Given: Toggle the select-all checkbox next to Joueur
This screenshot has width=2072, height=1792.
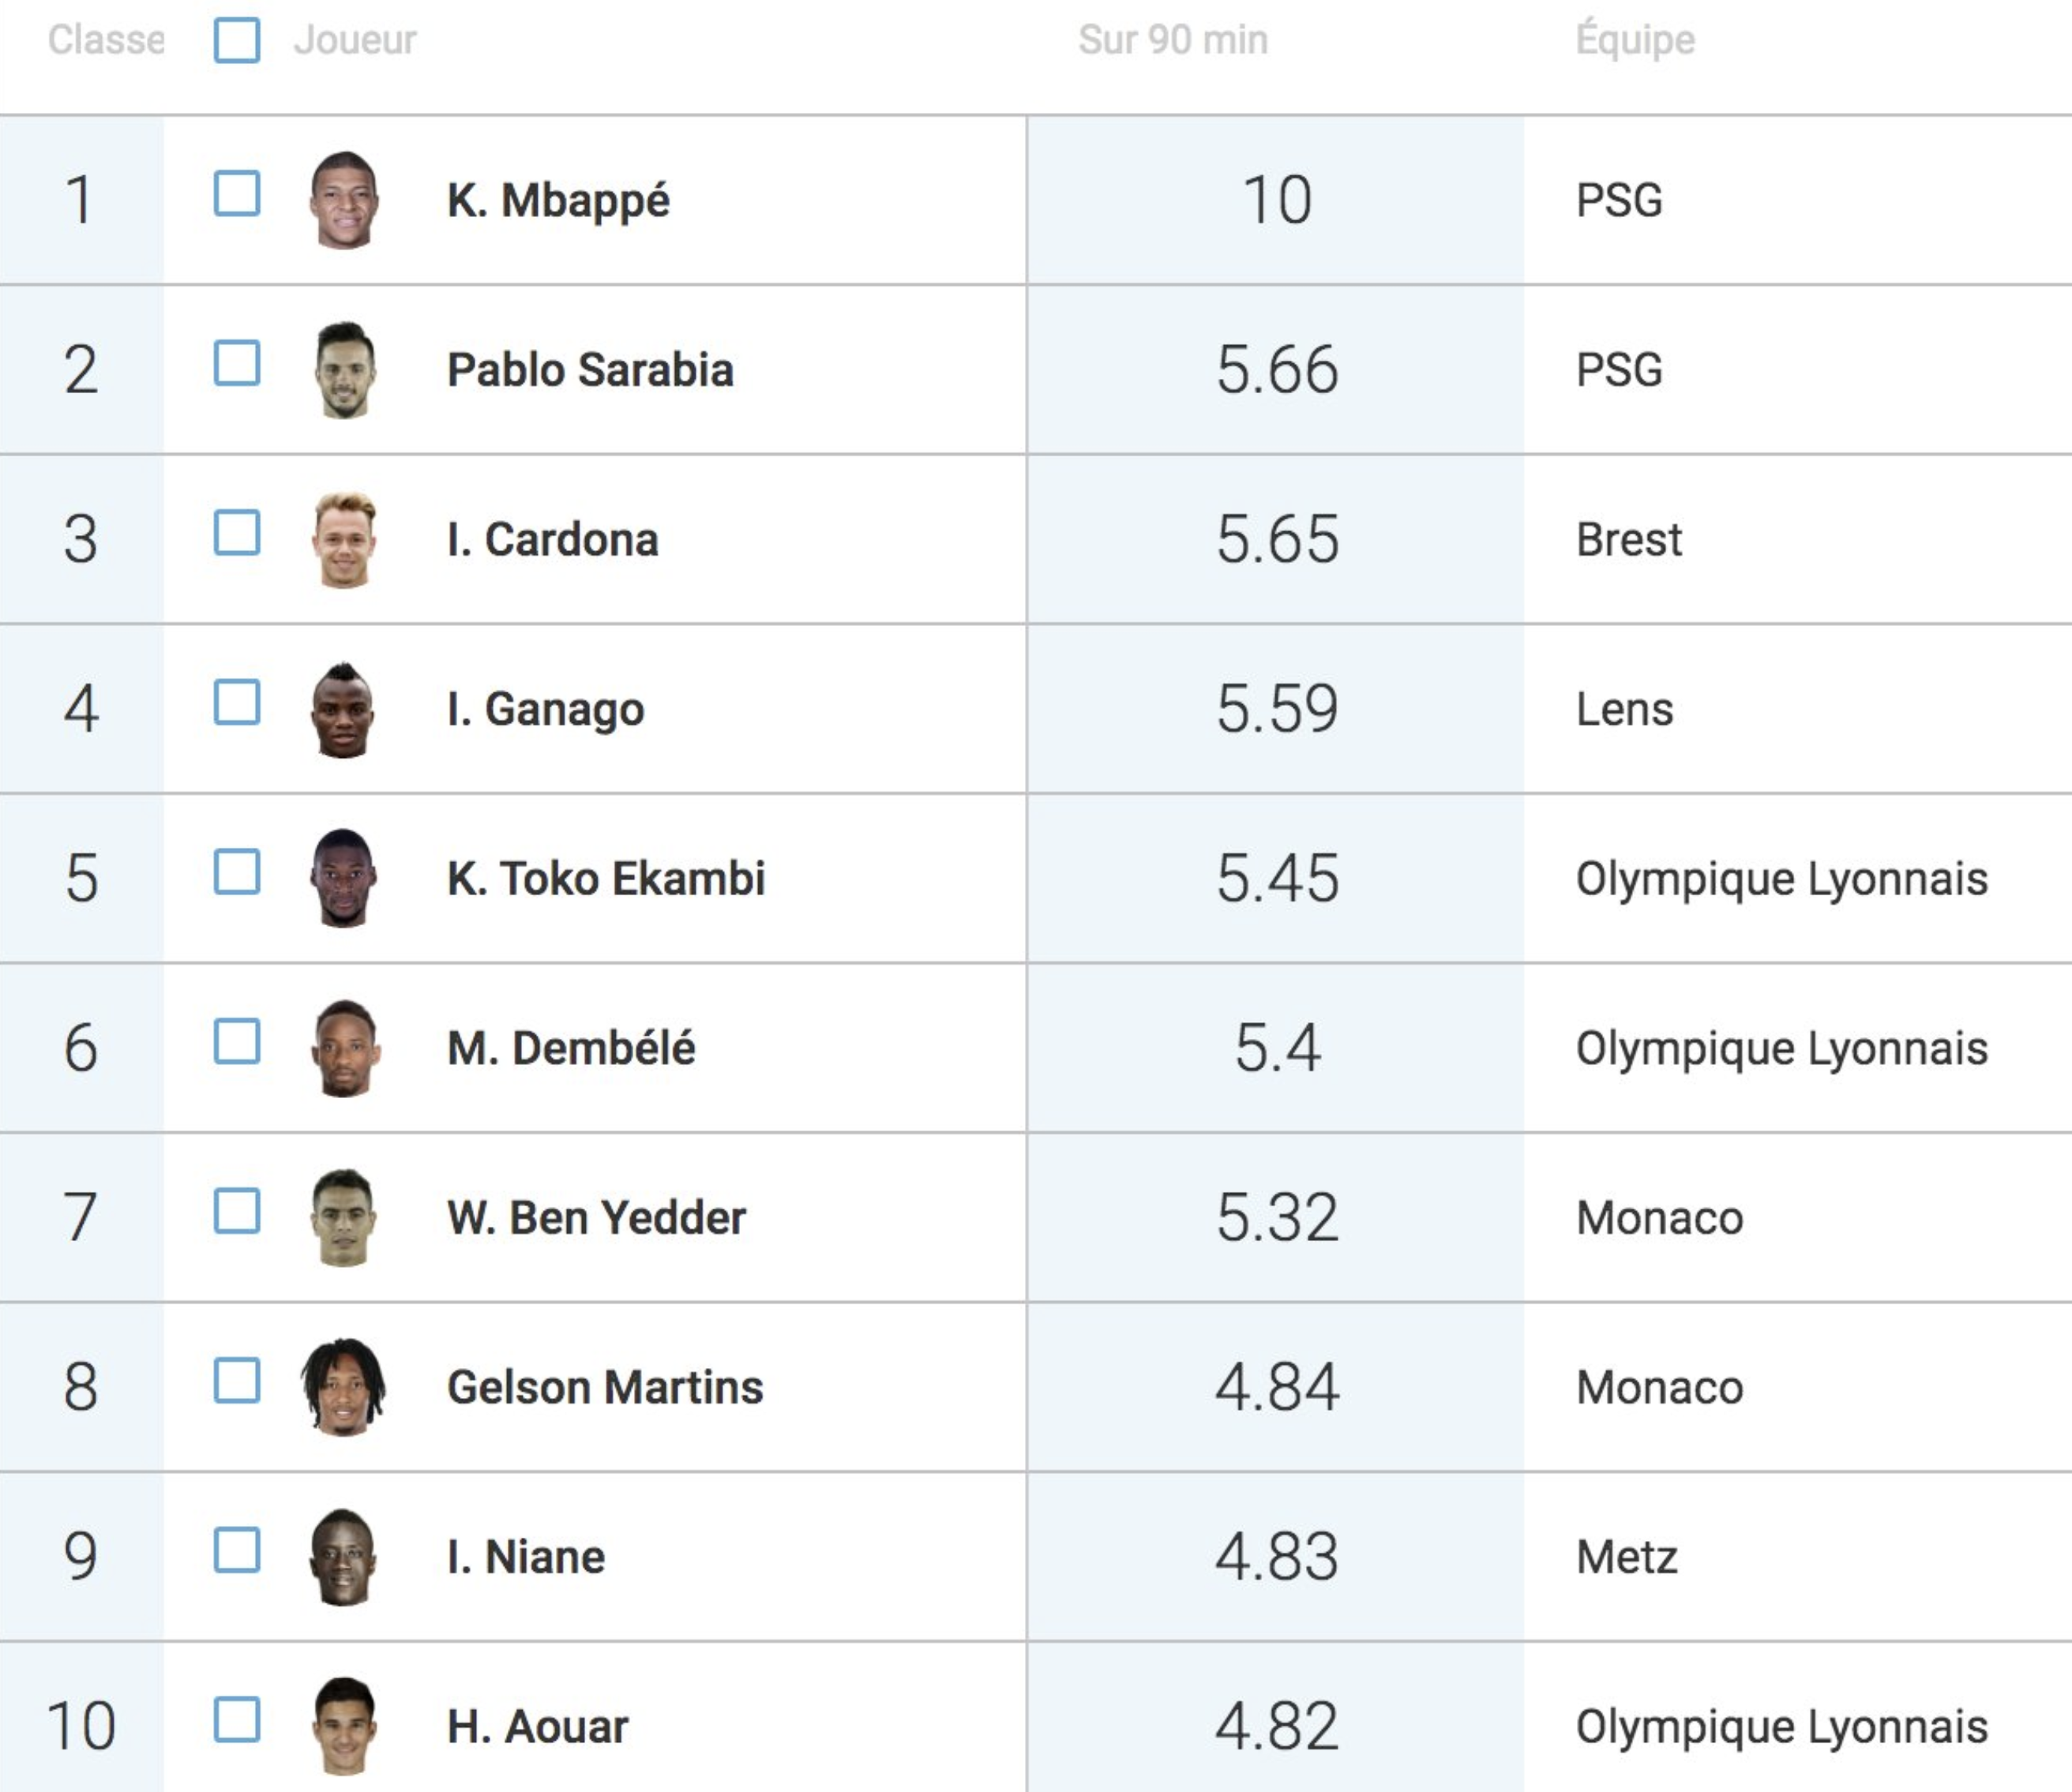Looking at the screenshot, I should coord(237,40).
